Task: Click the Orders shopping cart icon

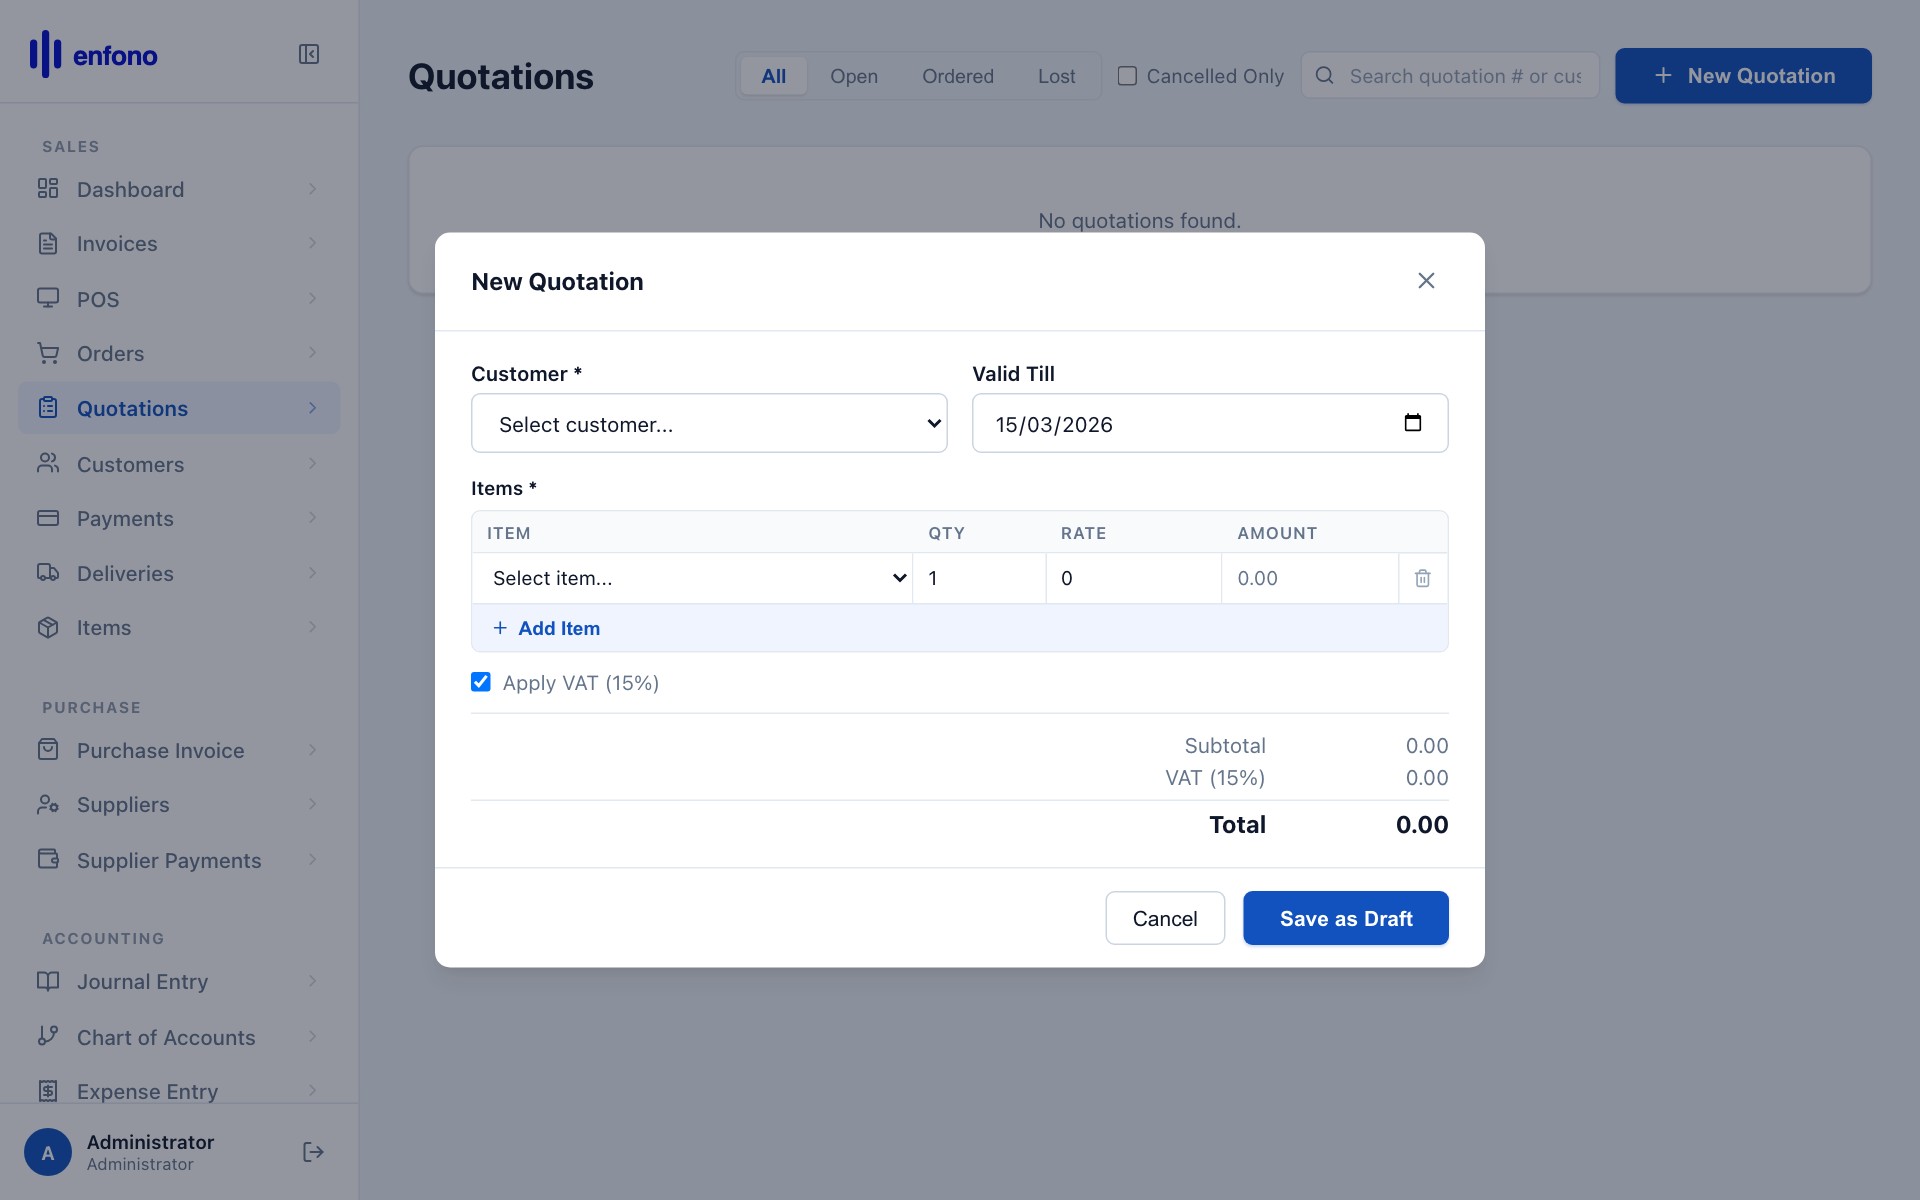Action: click(x=48, y=353)
